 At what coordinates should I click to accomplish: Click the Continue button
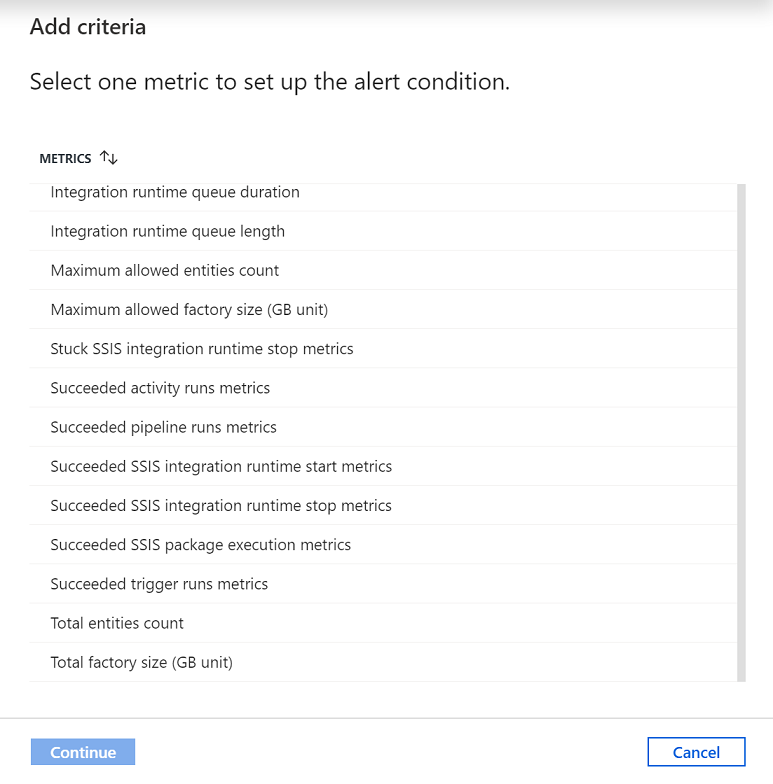83,752
